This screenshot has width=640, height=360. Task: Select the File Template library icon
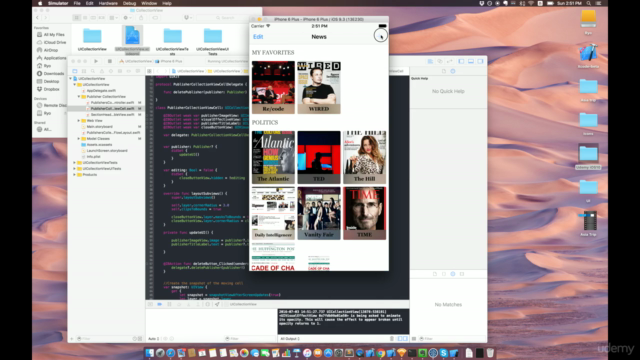[435, 274]
